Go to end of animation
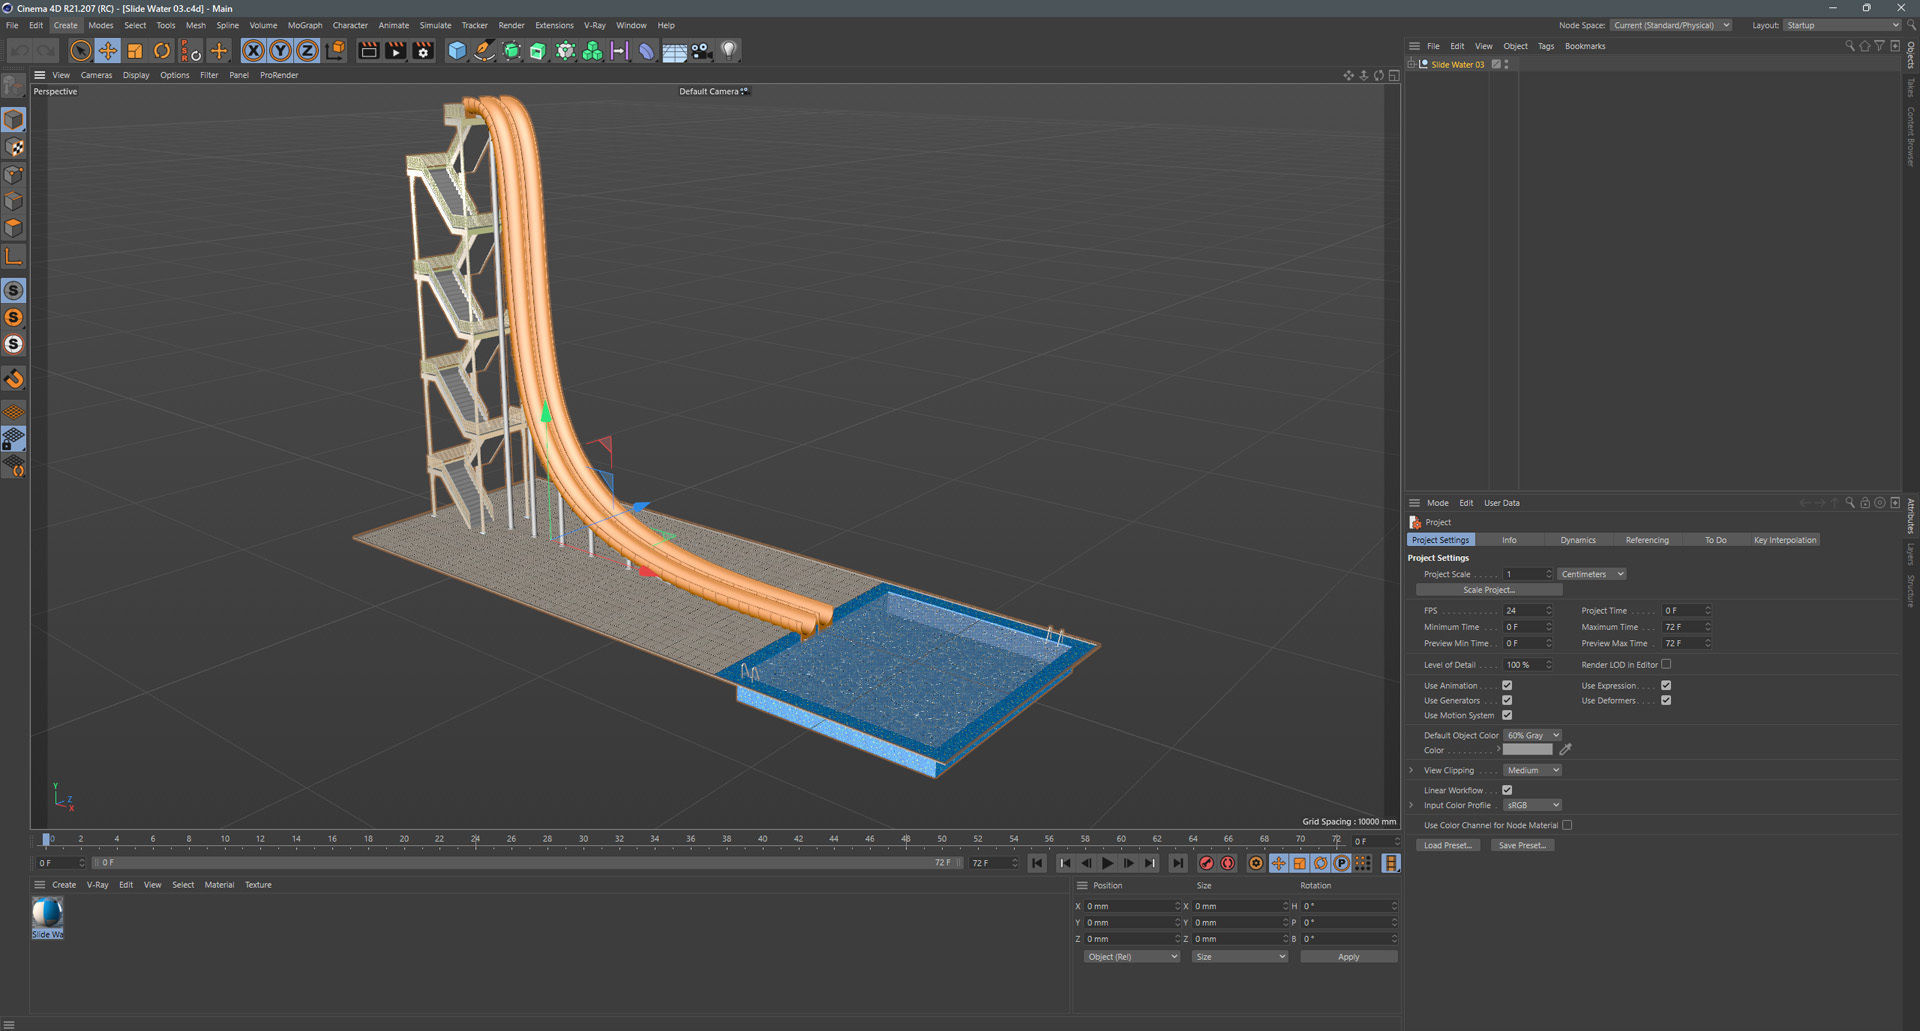 pyautogui.click(x=1178, y=863)
